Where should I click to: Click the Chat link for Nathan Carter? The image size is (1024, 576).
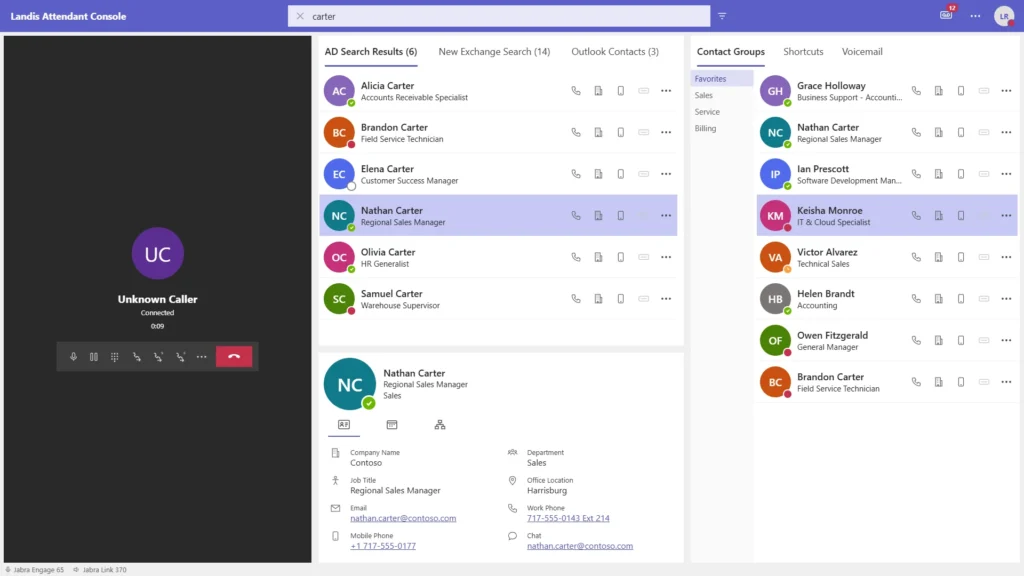(580, 546)
